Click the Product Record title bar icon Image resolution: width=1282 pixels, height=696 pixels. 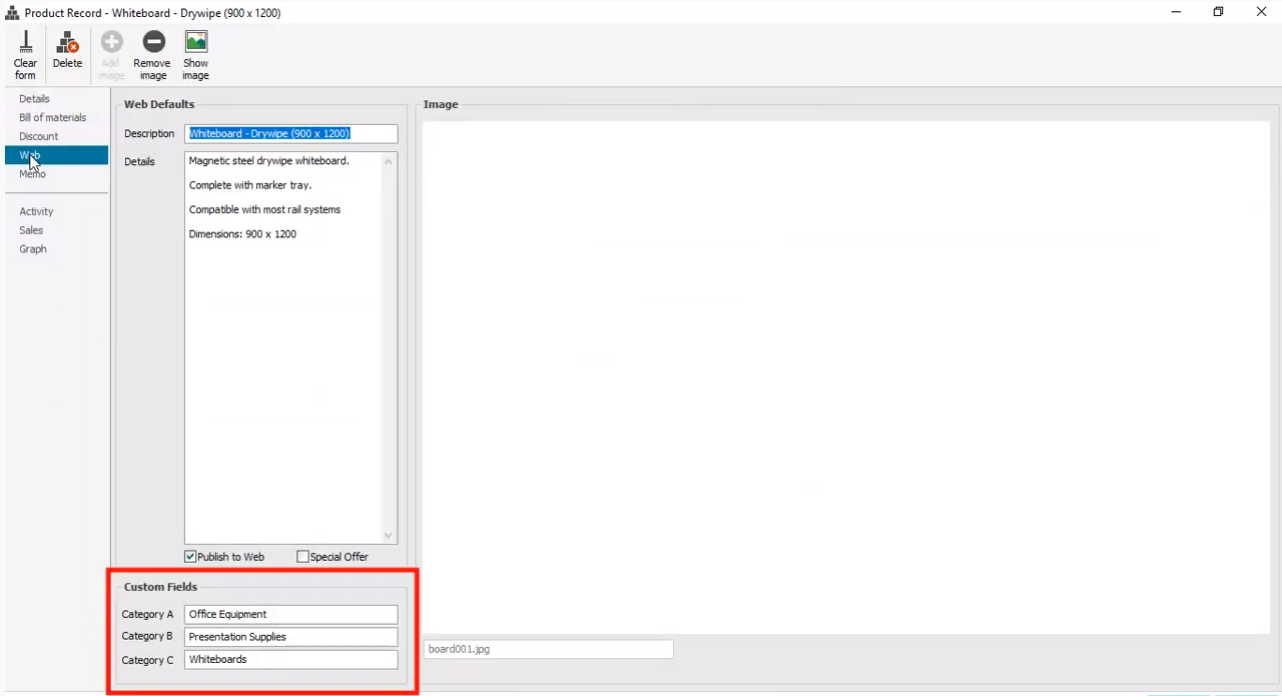point(12,13)
